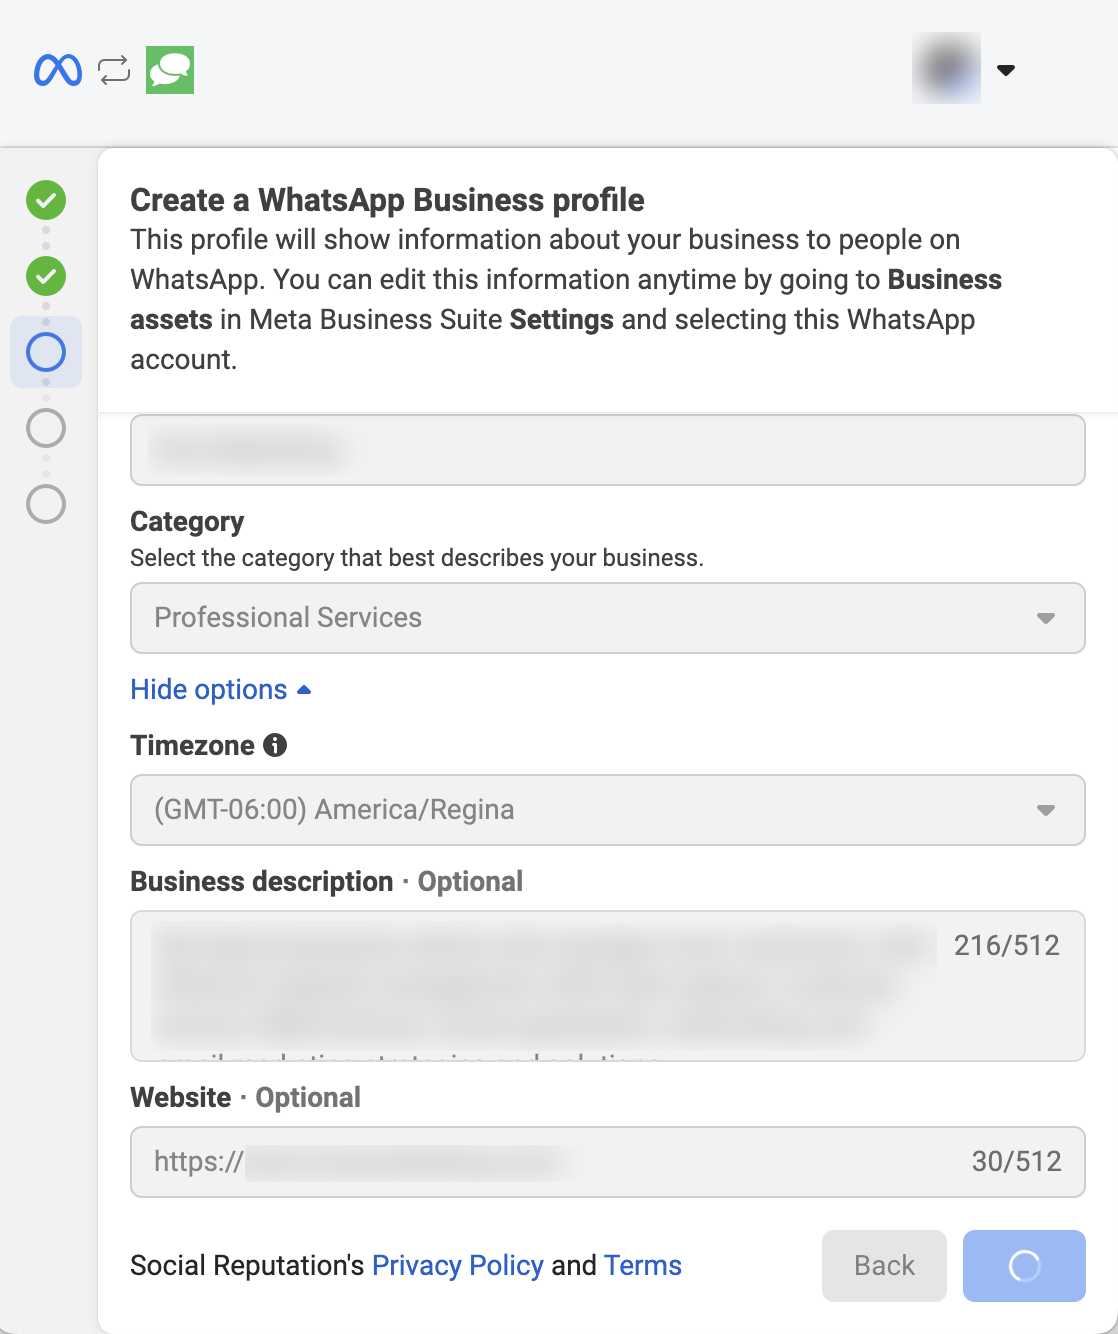This screenshot has width=1118, height=1334.
Task: Open the Professional Services category dropdown
Action: coord(607,618)
